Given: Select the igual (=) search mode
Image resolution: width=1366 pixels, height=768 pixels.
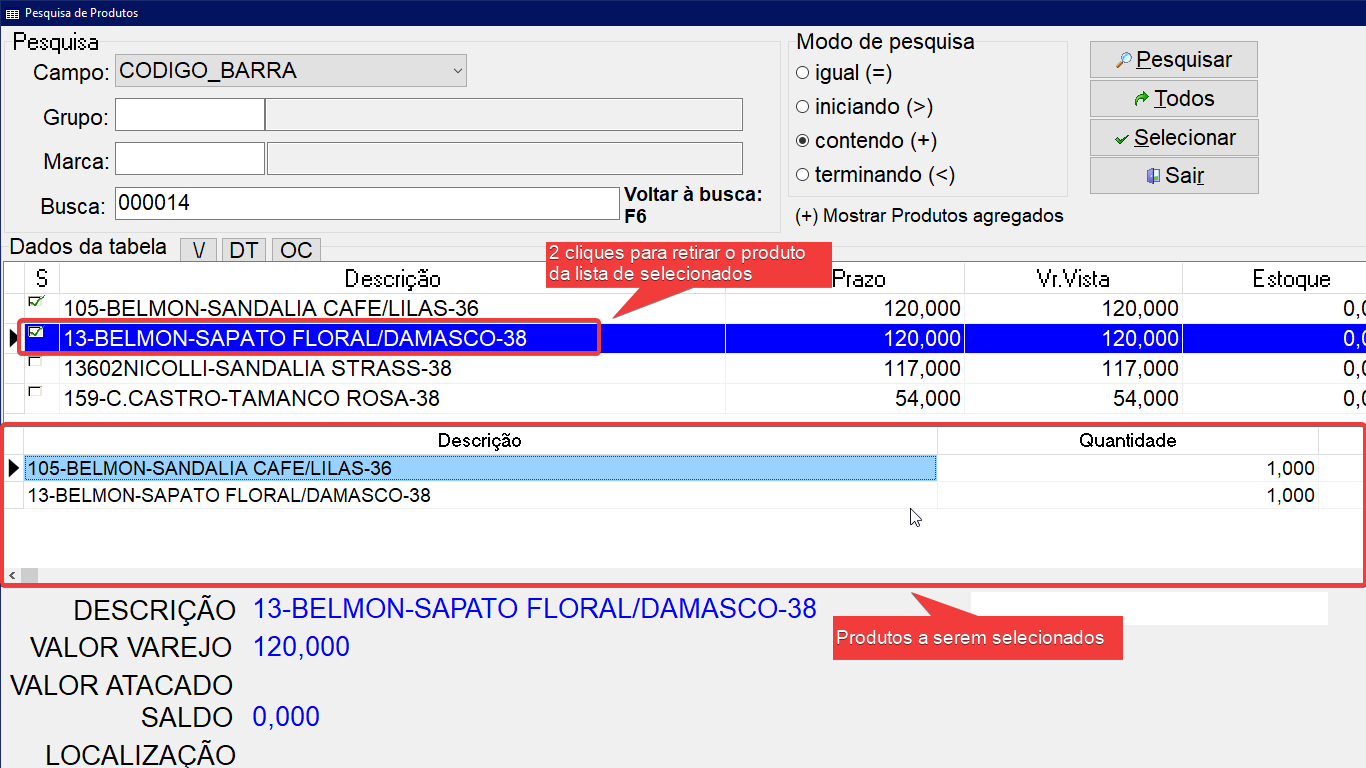Looking at the screenshot, I should (x=802, y=73).
